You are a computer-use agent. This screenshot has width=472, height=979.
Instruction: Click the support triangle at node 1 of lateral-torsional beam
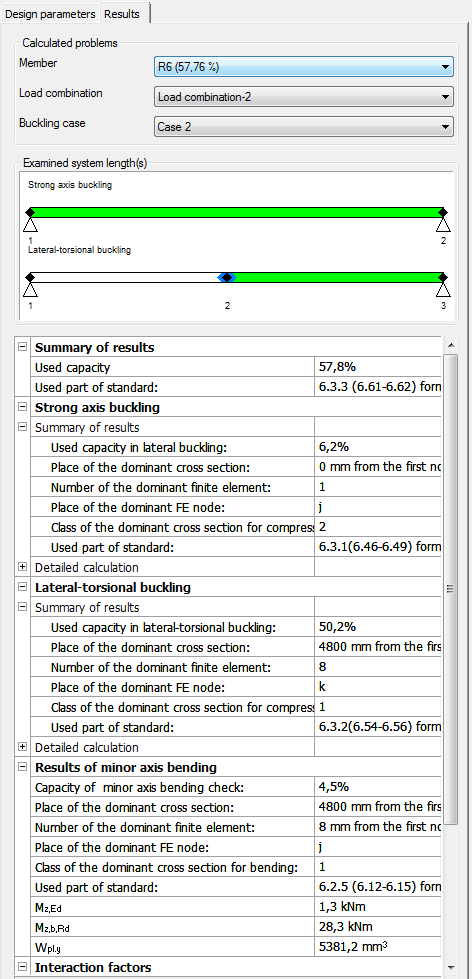(x=30, y=290)
